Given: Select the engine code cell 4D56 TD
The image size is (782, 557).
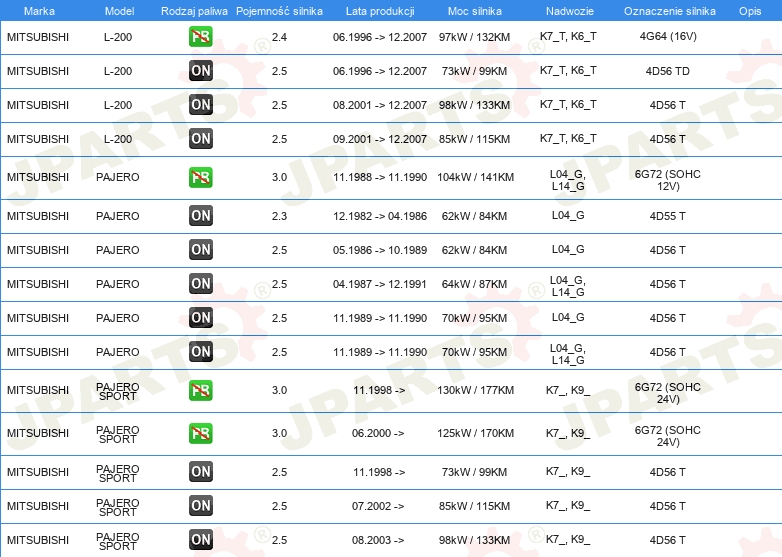Looking at the screenshot, I should pos(667,71).
